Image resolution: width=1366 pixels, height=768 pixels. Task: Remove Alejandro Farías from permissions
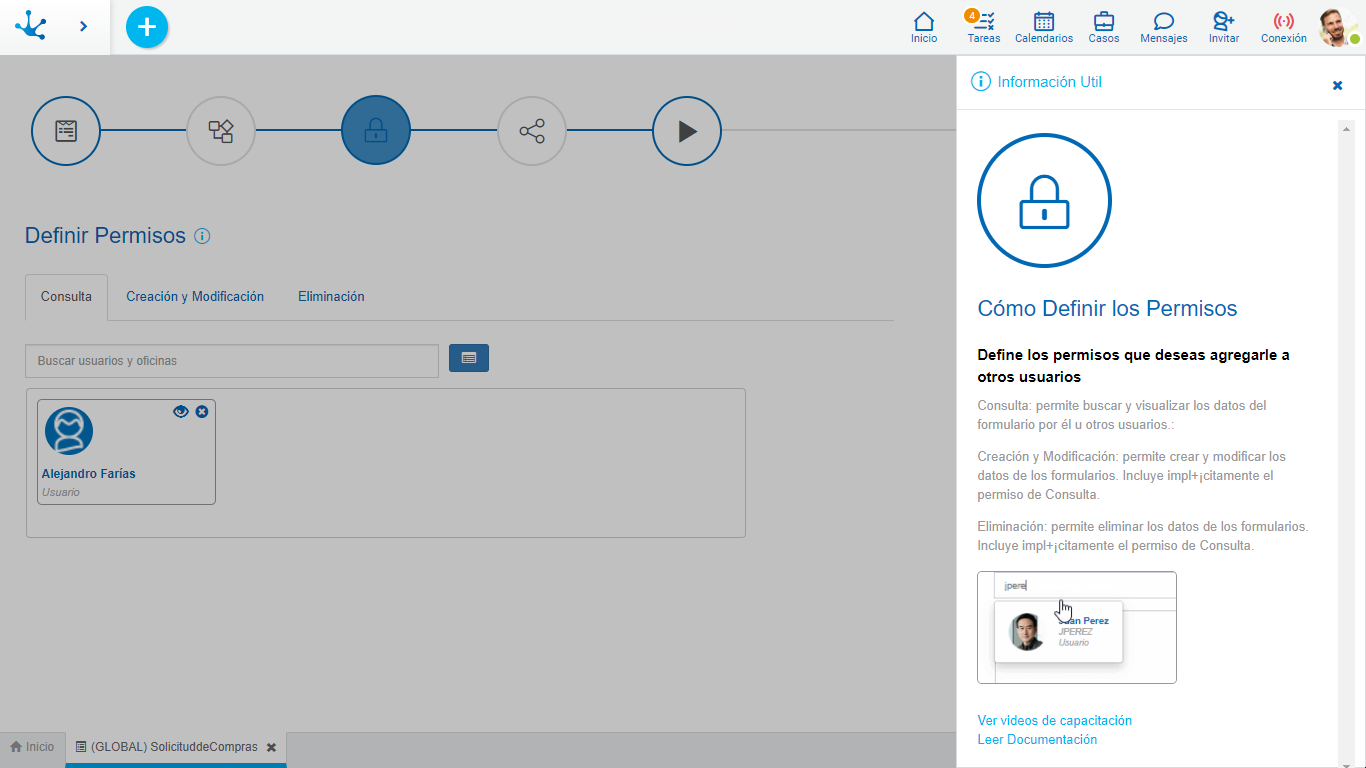click(x=202, y=411)
